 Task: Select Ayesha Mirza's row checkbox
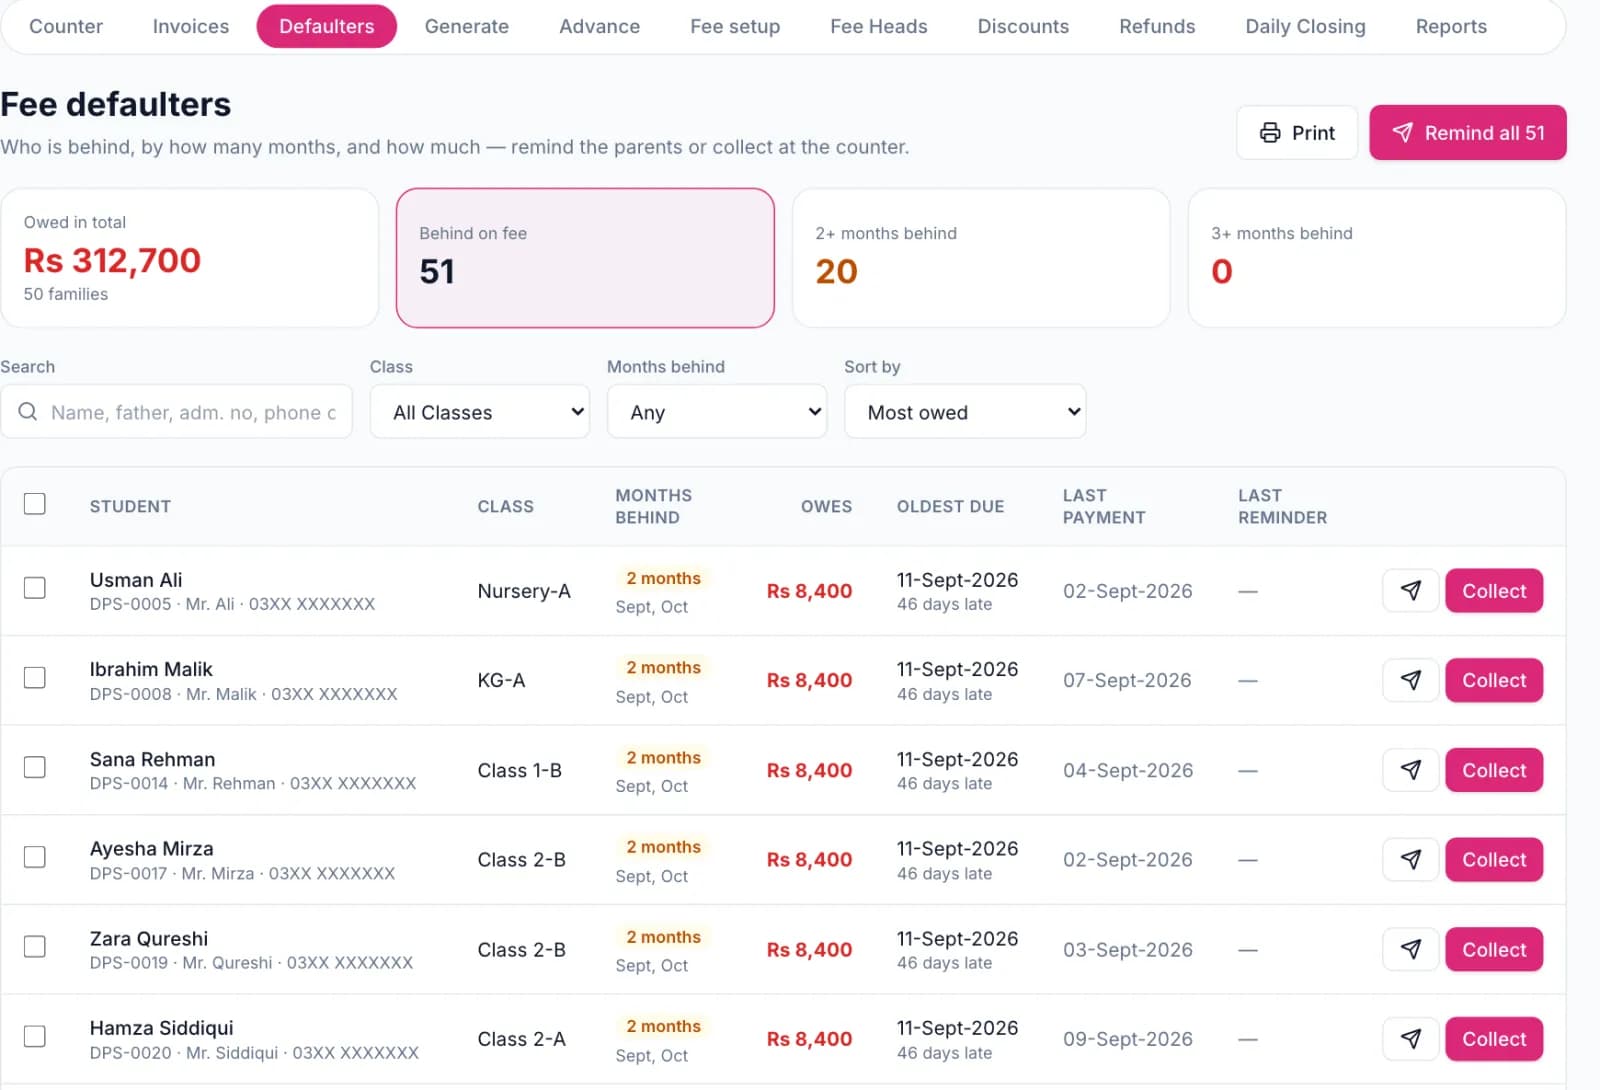[35, 857]
